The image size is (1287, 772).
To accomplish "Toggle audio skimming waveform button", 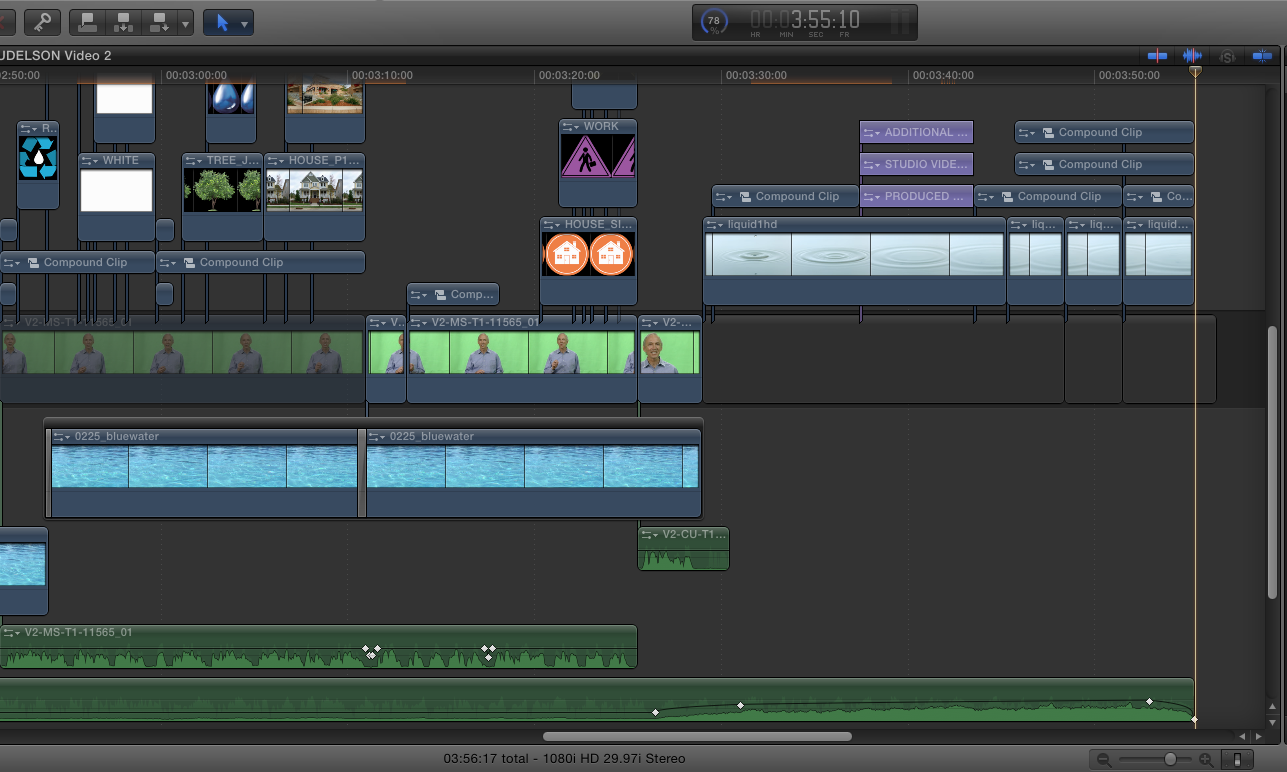I will 1192,56.
